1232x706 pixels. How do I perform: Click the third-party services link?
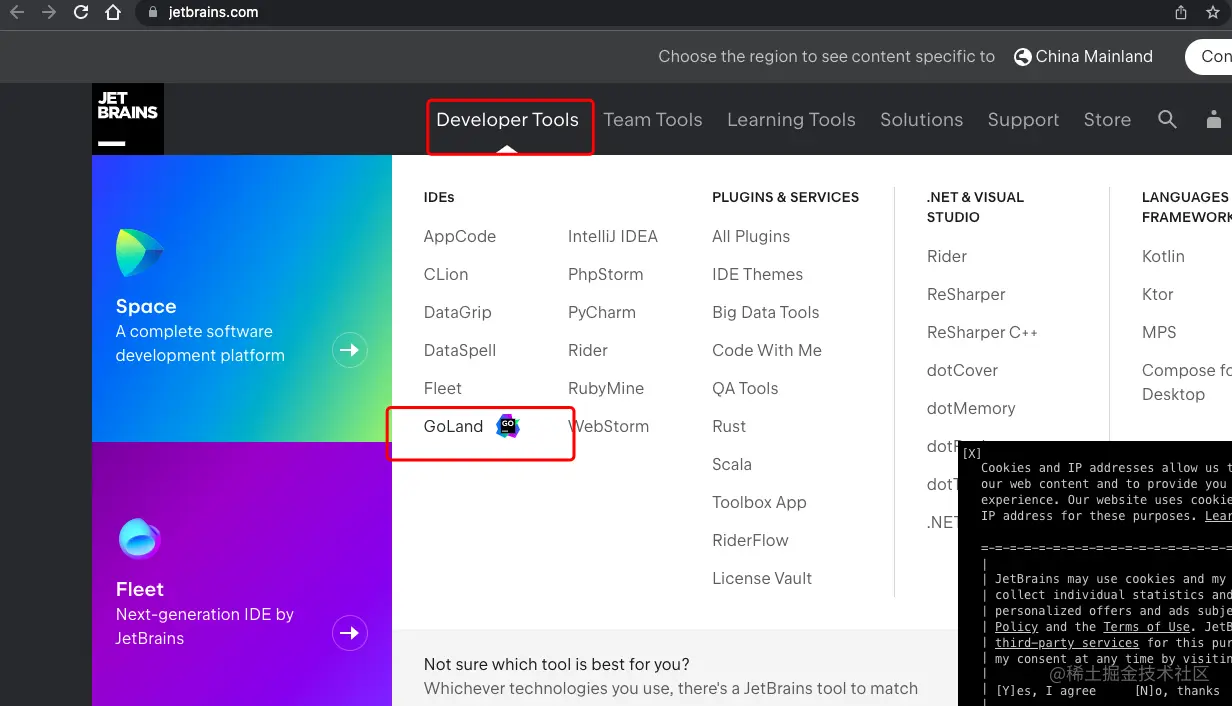point(1067,642)
